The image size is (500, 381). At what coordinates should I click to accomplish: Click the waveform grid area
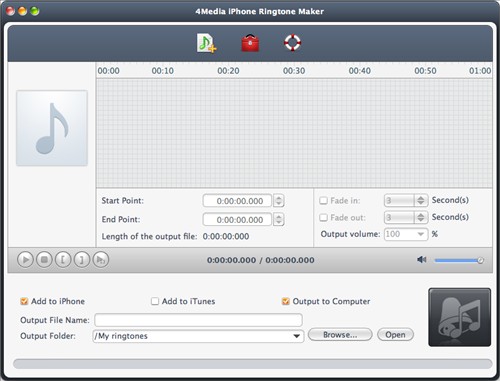[x=294, y=133]
